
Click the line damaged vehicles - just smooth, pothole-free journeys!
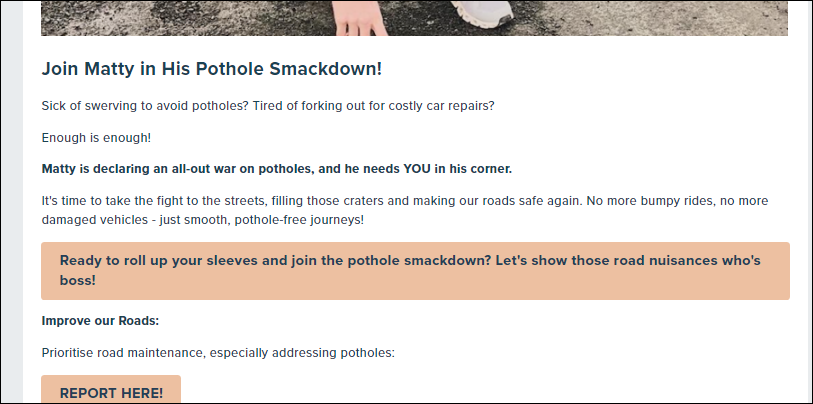[x=203, y=220]
